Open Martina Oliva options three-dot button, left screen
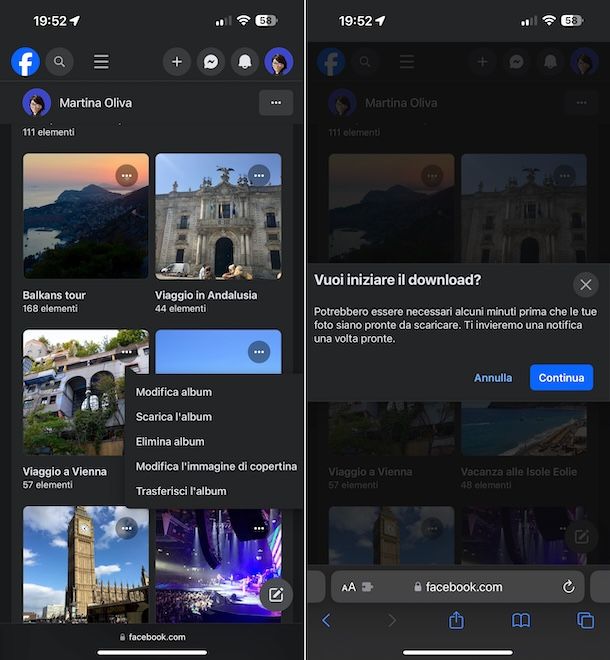This screenshot has width=610, height=660. (x=276, y=103)
